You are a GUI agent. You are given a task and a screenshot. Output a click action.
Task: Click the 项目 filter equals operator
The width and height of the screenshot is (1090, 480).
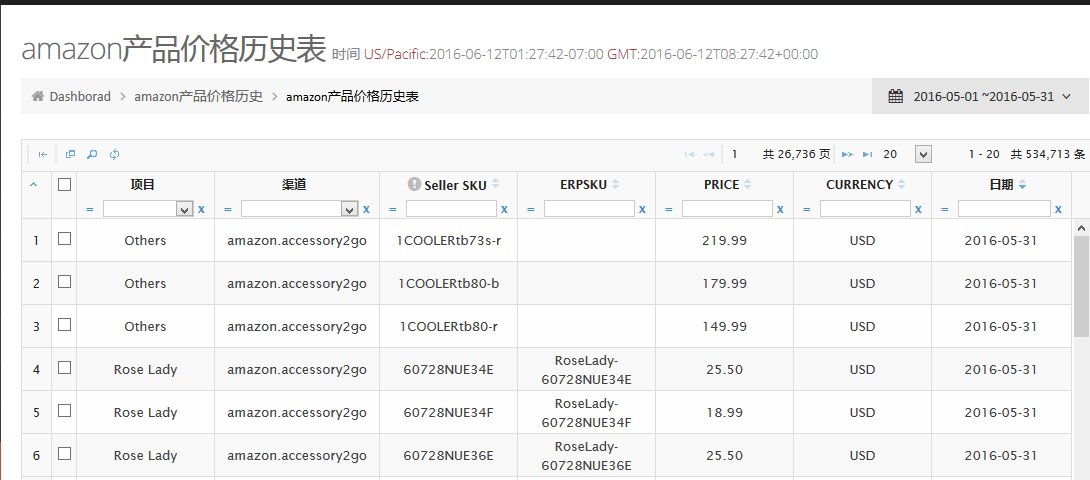tap(90, 209)
